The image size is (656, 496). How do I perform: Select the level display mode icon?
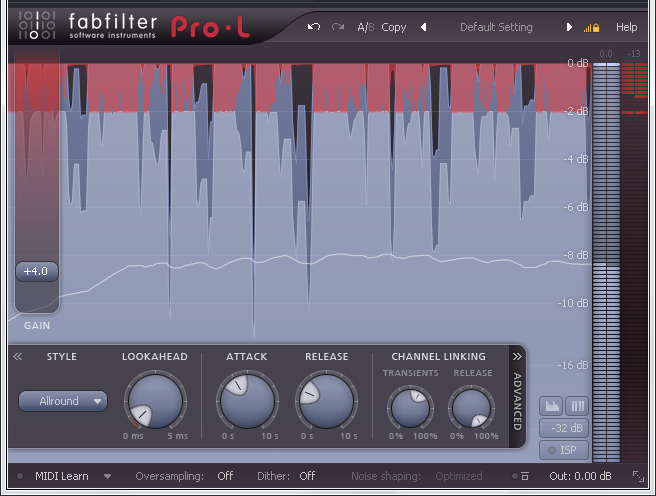tap(552, 406)
